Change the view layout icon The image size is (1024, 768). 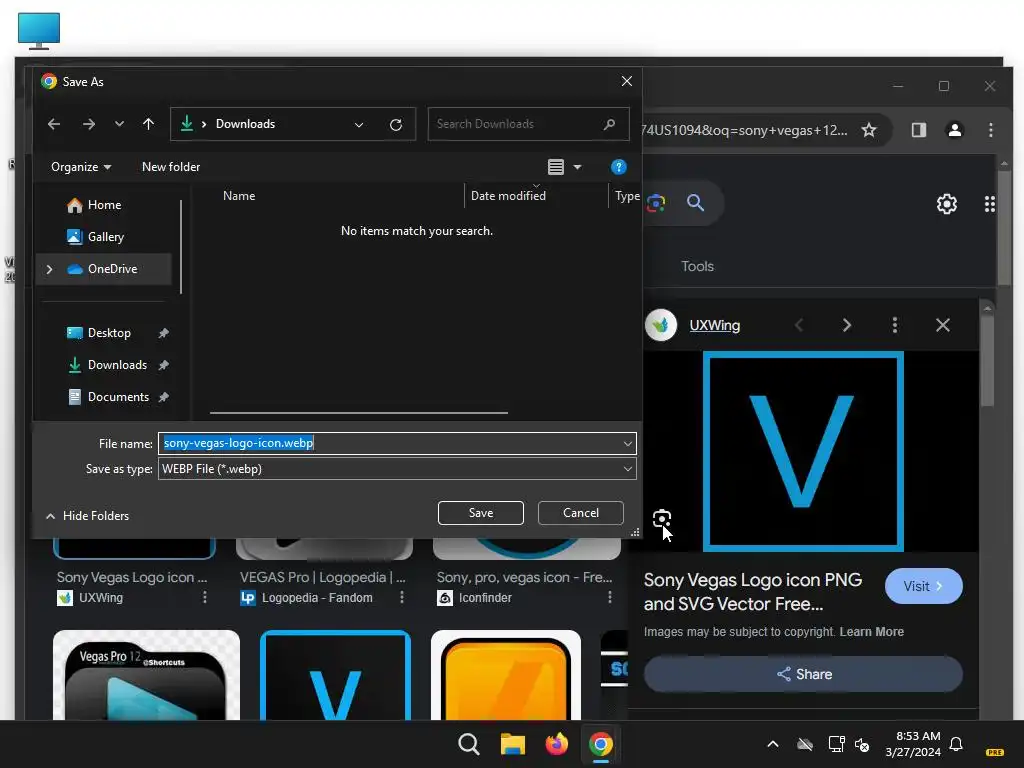[x=556, y=167]
